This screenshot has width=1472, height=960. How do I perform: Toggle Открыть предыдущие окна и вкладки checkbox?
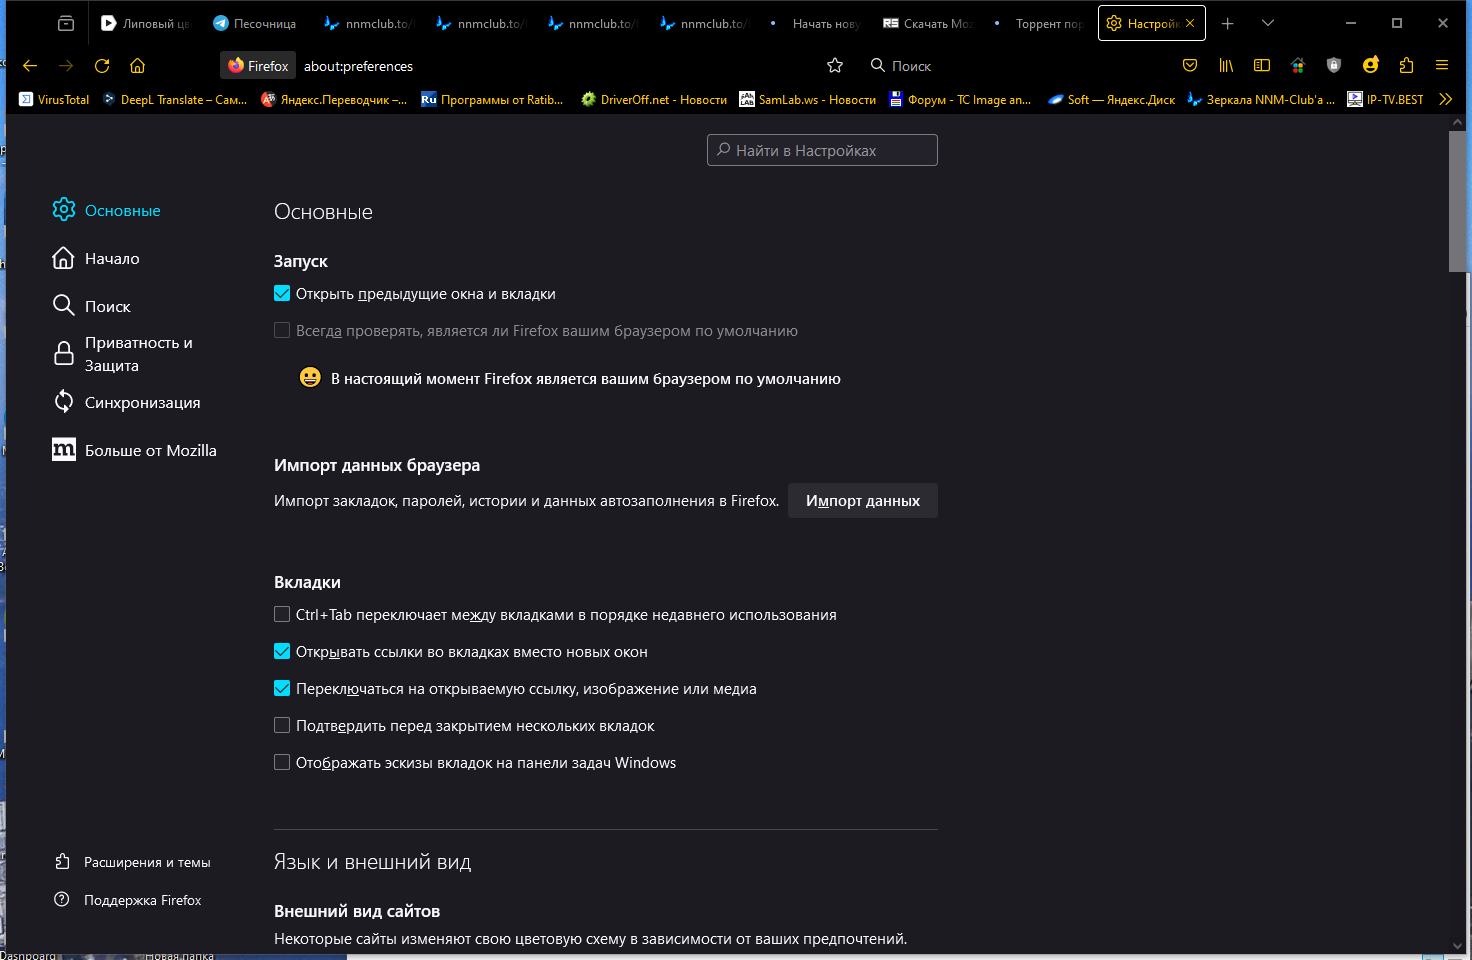282,294
